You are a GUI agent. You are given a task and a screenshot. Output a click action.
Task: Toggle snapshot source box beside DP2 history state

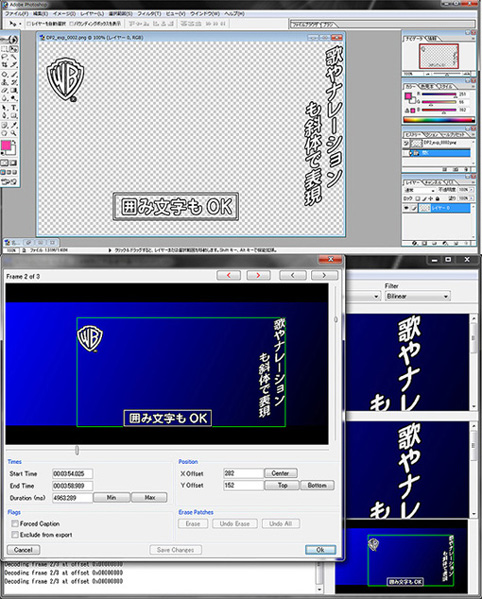pyautogui.click(x=406, y=144)
